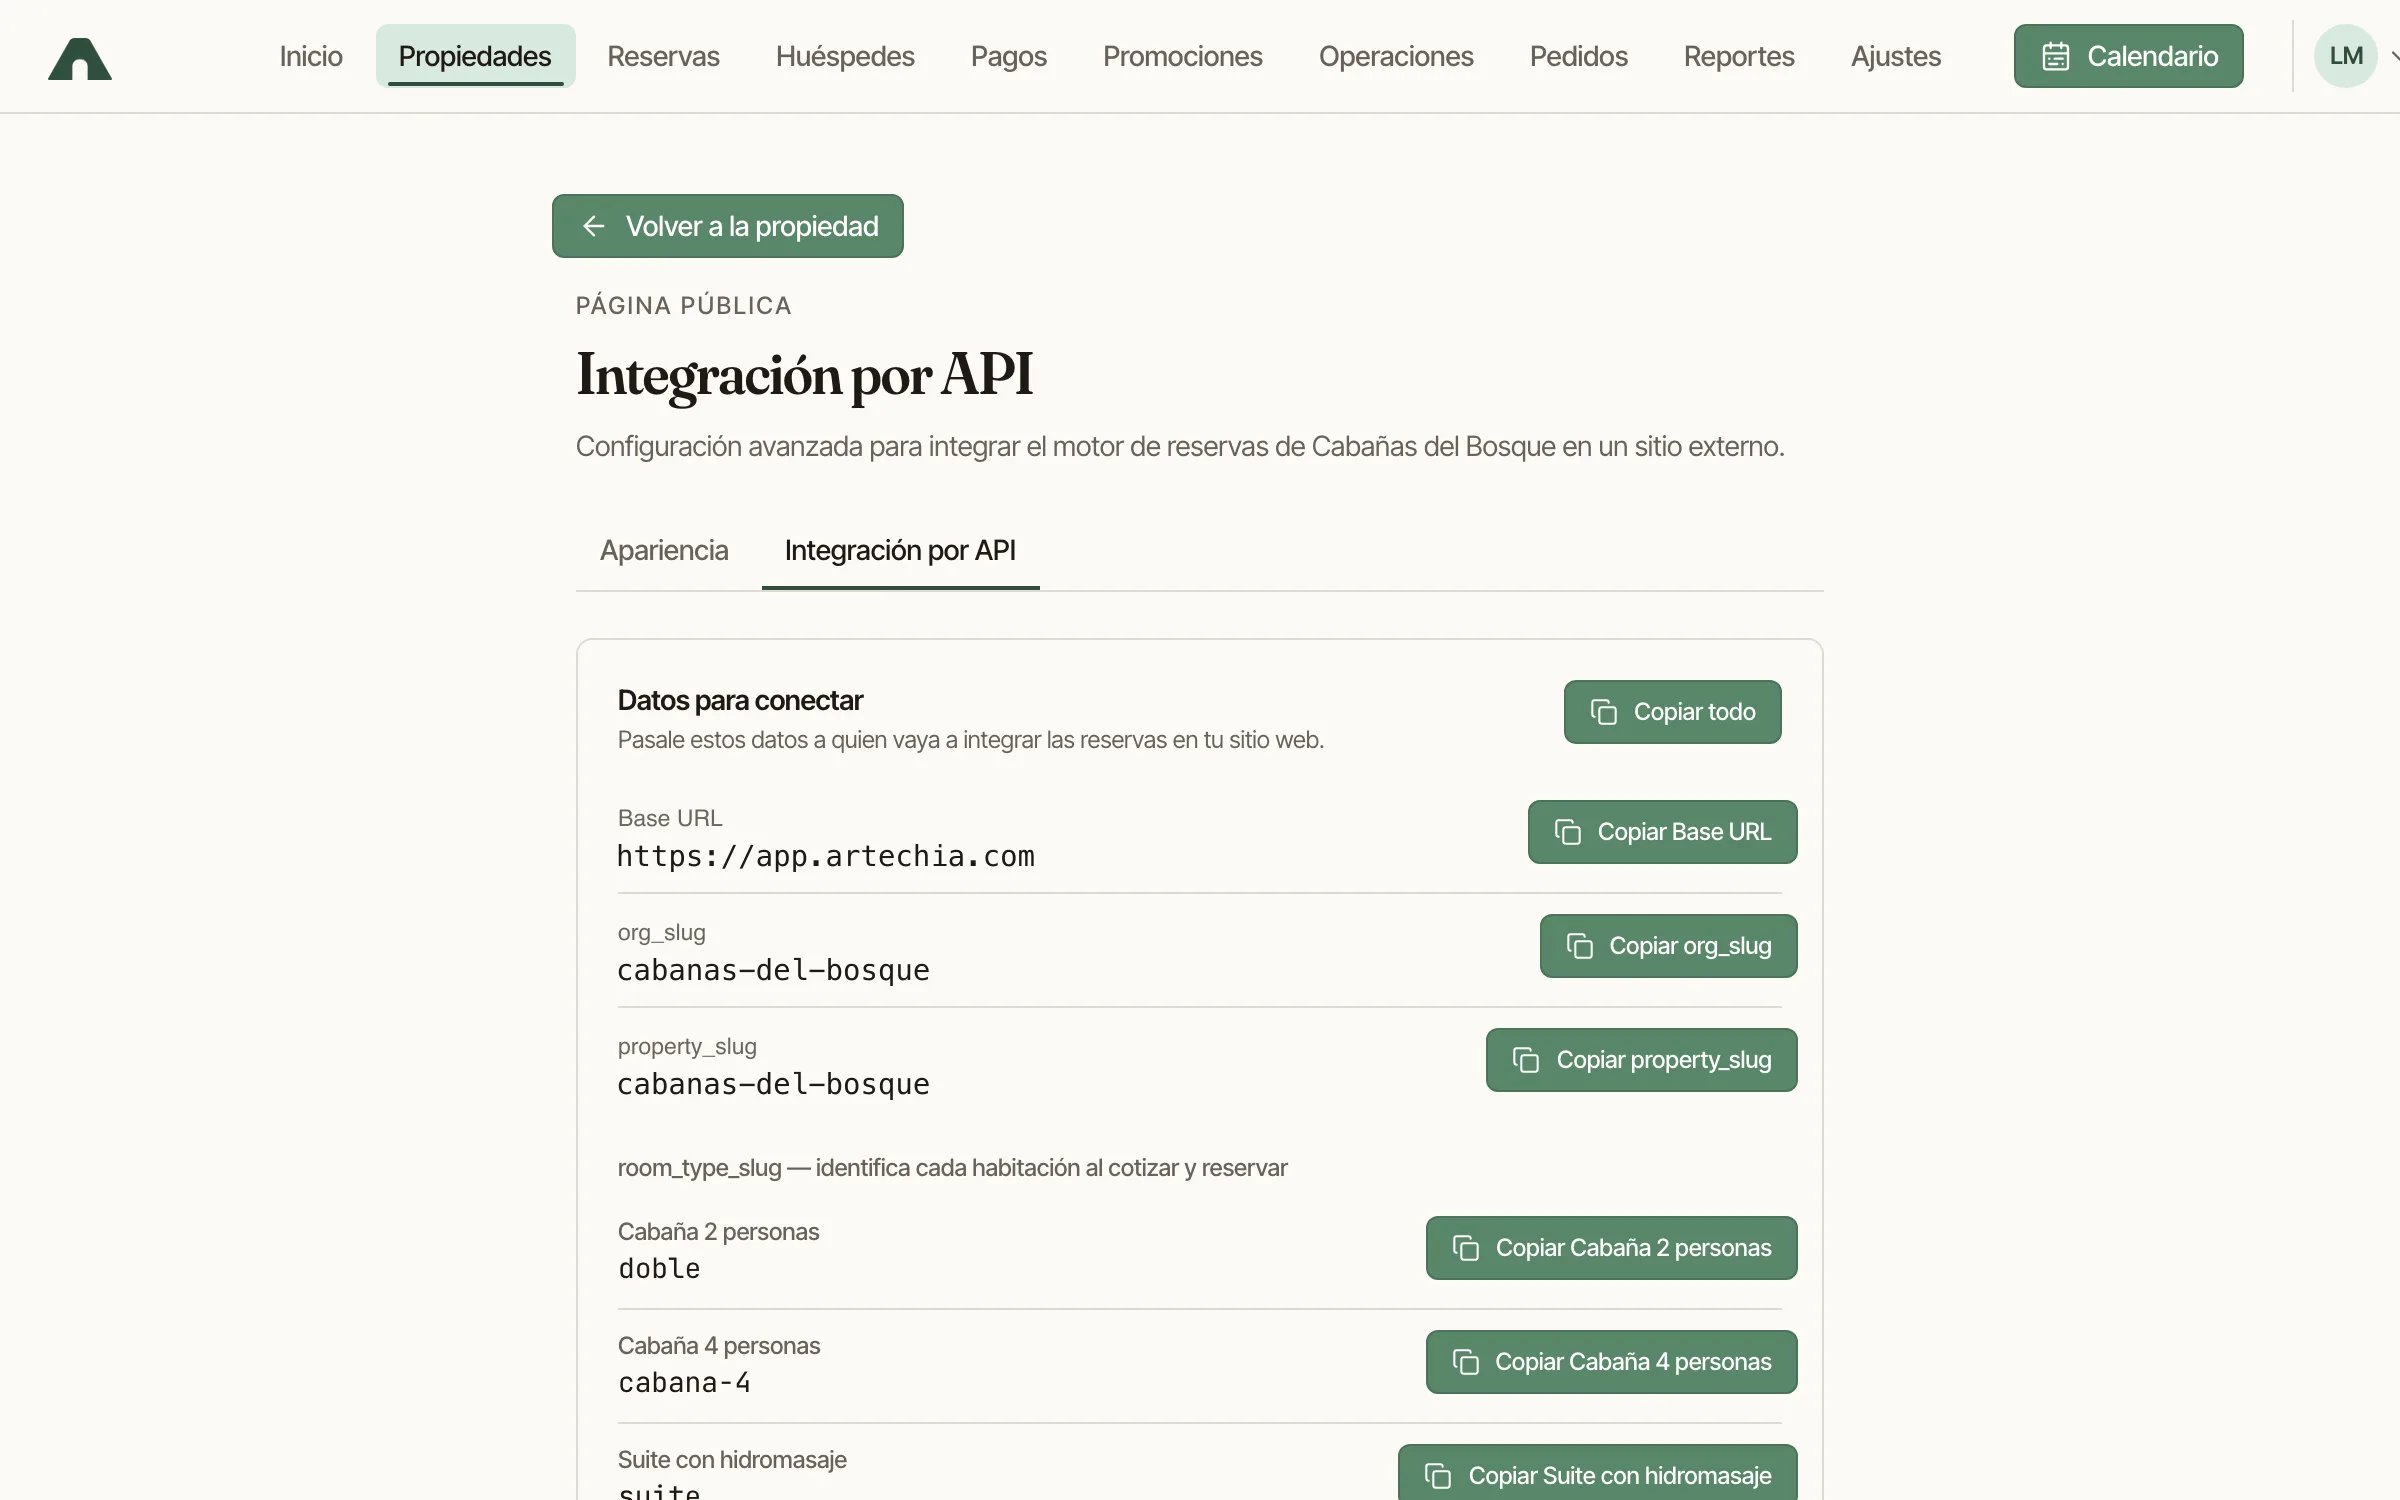2400x1500 pixels.
Task: Click the PÁGINA PÚBLICA label
Action: [x=684, y=306]
